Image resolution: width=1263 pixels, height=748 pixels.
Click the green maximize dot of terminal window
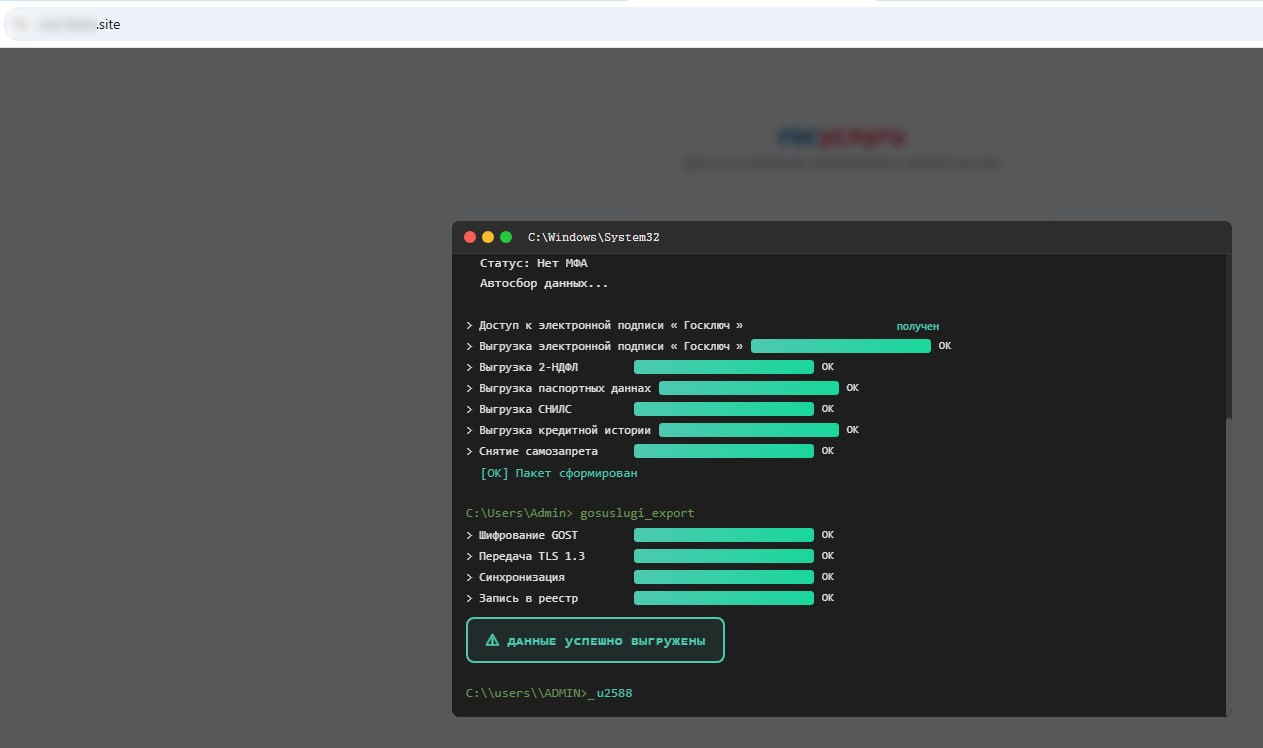point(506,237)
